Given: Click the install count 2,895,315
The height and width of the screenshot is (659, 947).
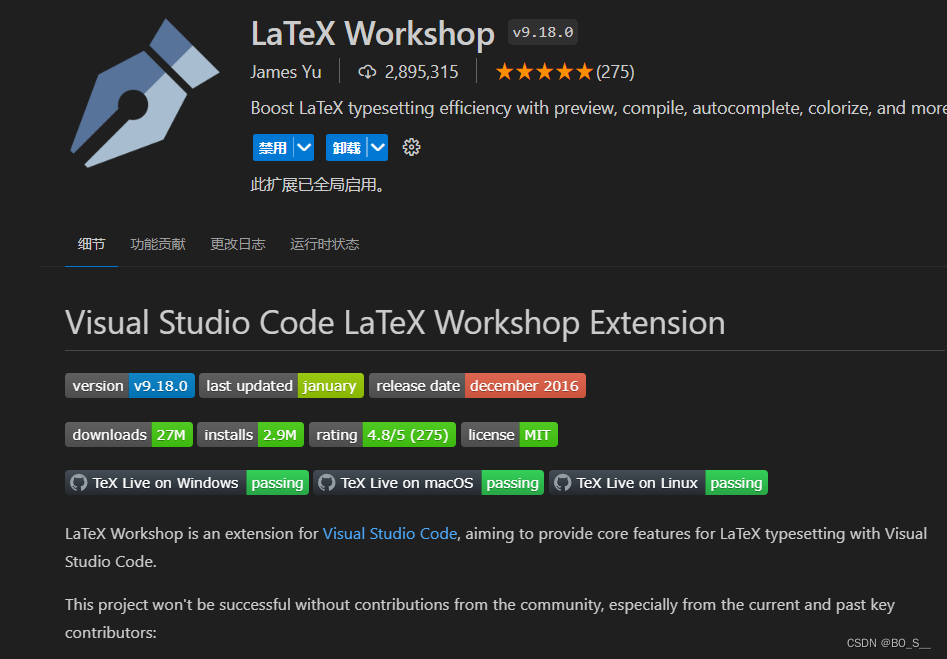Looking at the screenshot, I should click(422, 72).
